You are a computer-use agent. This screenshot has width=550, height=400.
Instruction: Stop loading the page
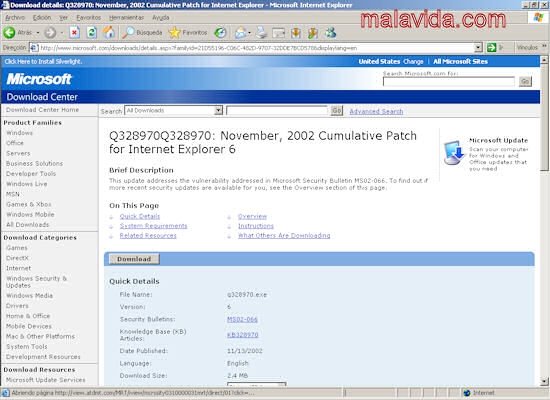(74, 33)
